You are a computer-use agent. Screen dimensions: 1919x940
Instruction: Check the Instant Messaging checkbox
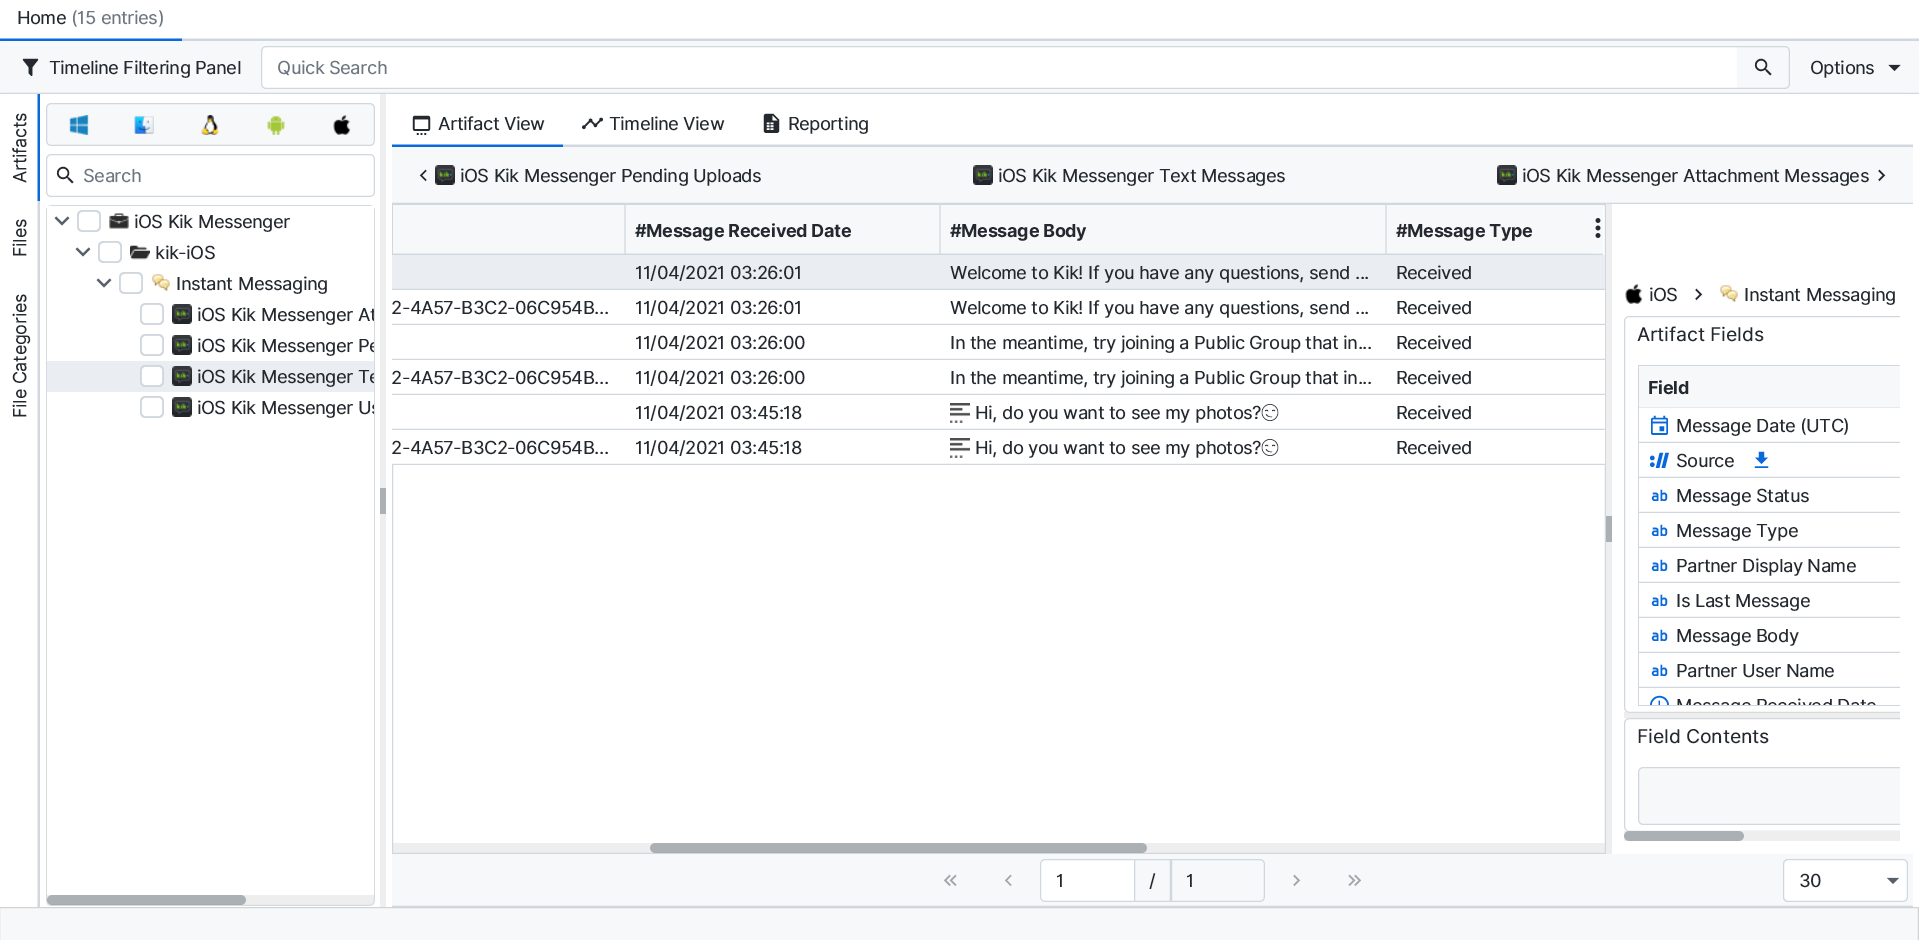pos(131,283)
